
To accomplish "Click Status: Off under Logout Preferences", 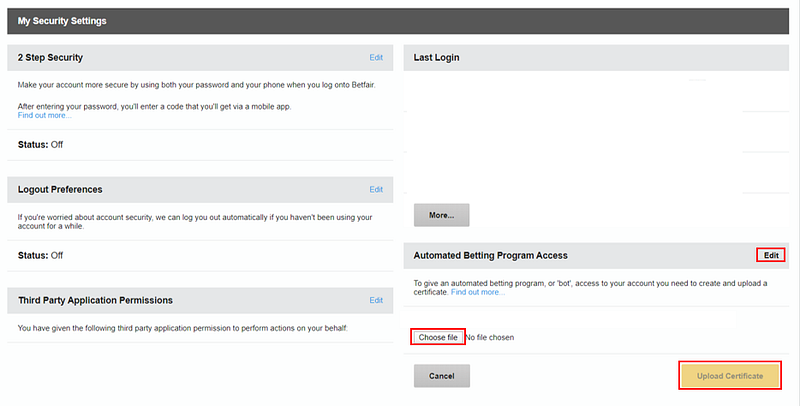I will [40, 256].
